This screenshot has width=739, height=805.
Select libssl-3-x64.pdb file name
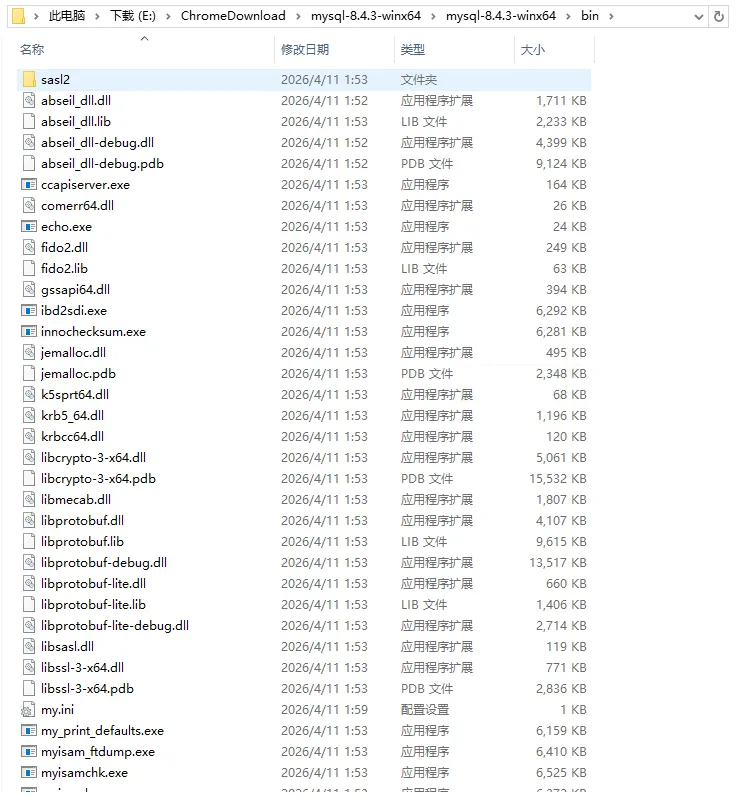(87, 689)
